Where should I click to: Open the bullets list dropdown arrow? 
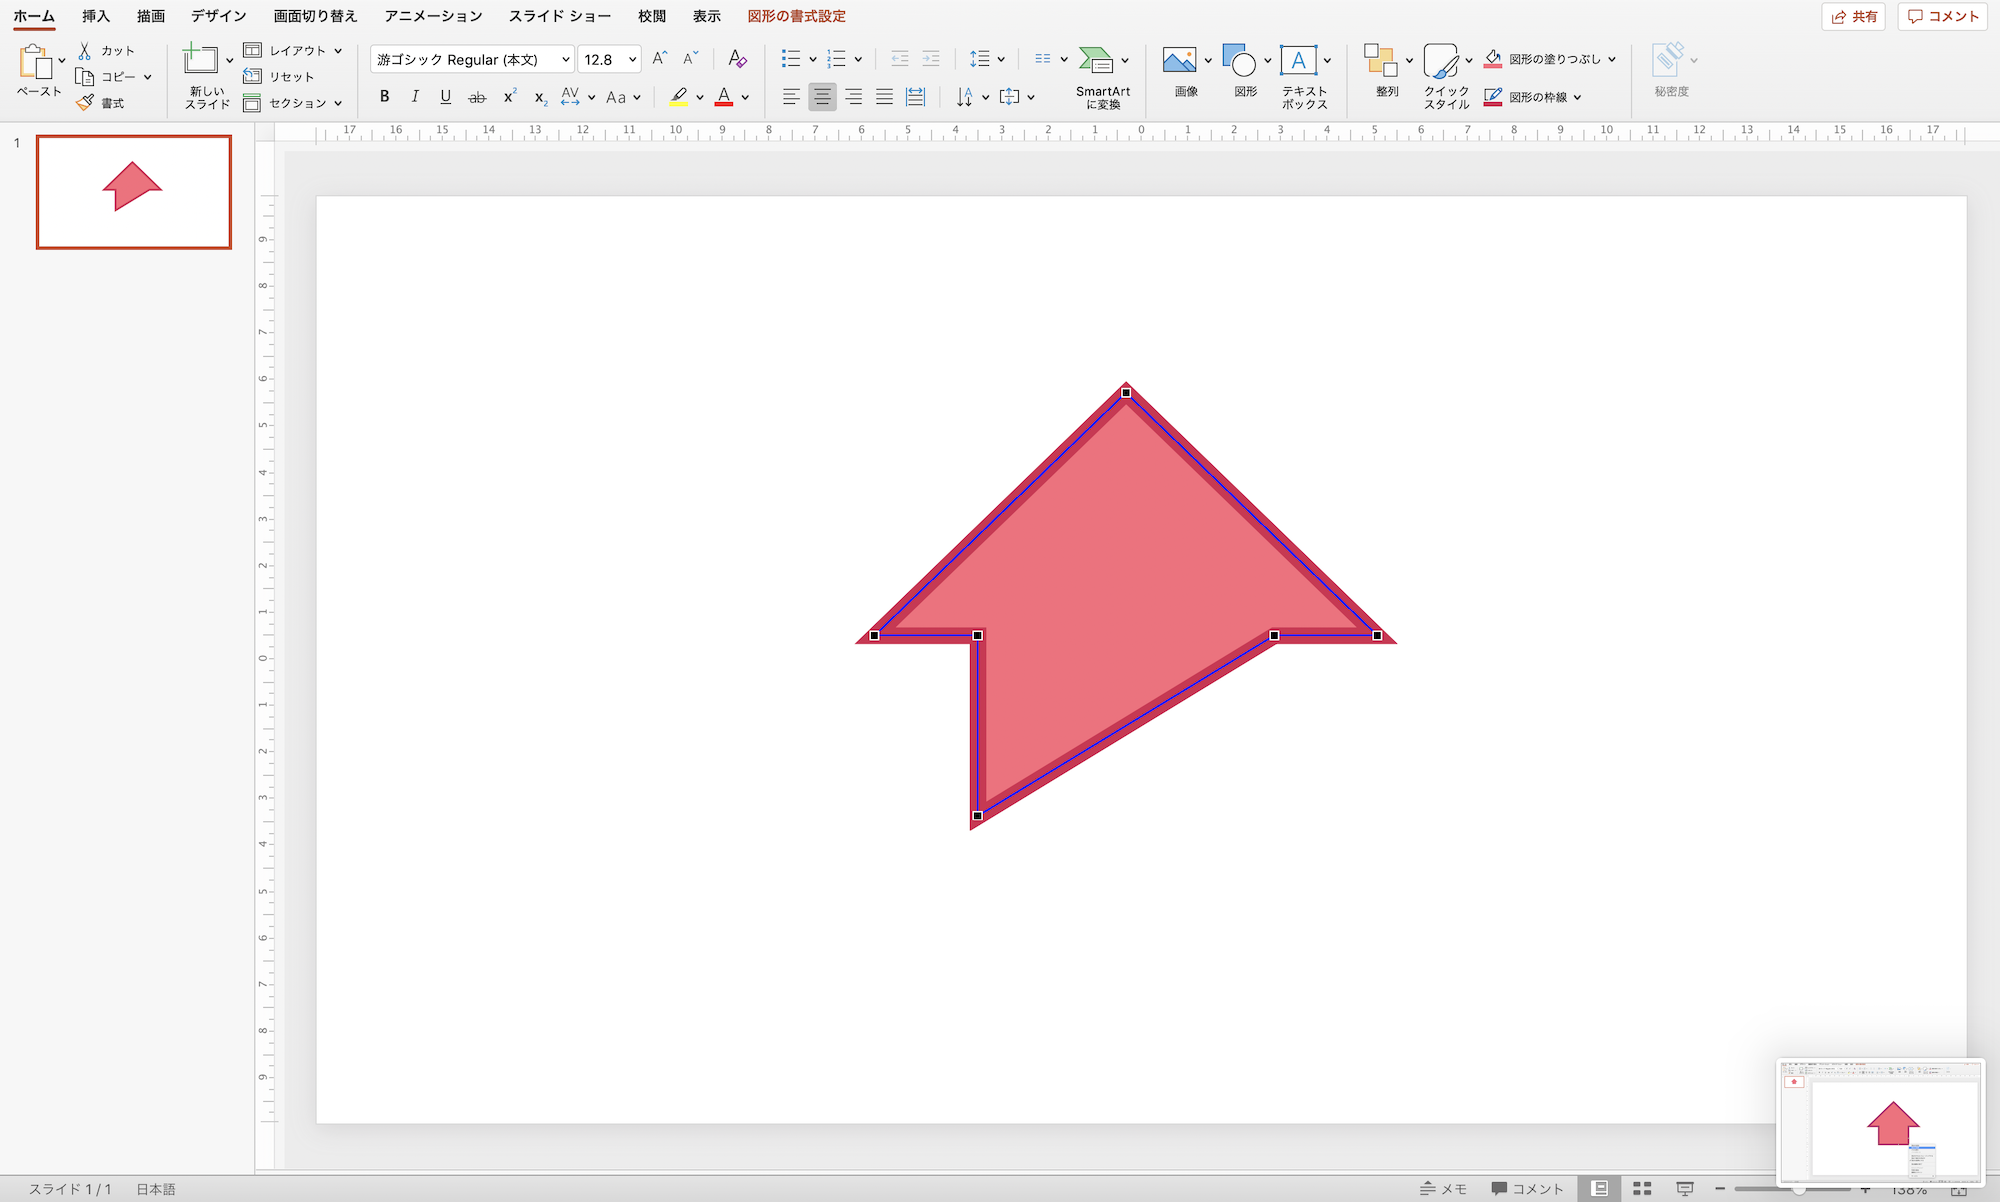coord(813,60)
